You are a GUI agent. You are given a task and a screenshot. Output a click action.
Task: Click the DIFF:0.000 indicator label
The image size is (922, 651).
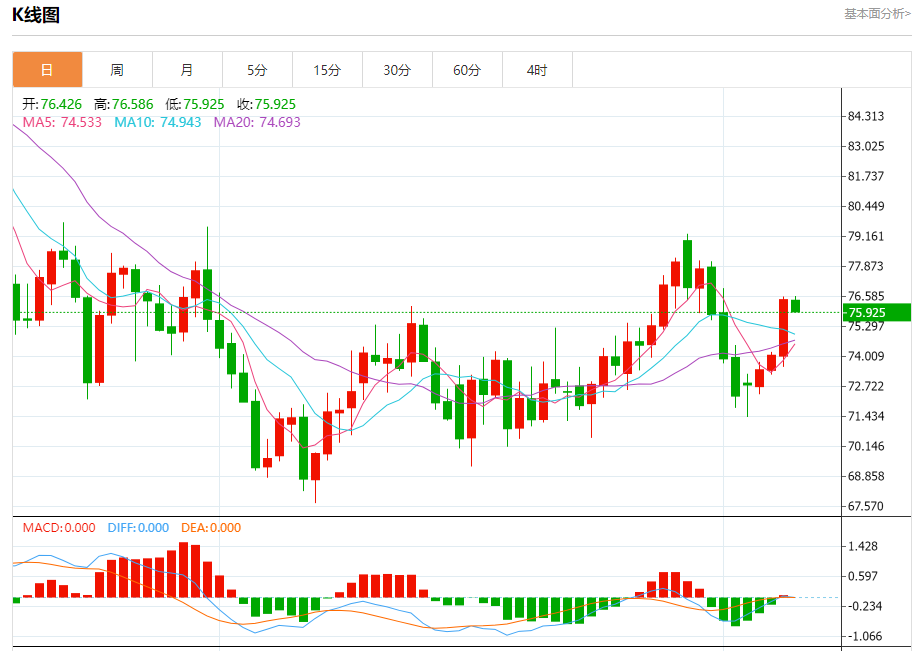coord(138,528)
